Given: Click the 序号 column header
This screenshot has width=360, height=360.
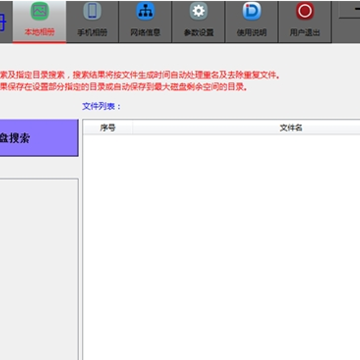Looking at the screenshot, I should click(x=108, y=128).
